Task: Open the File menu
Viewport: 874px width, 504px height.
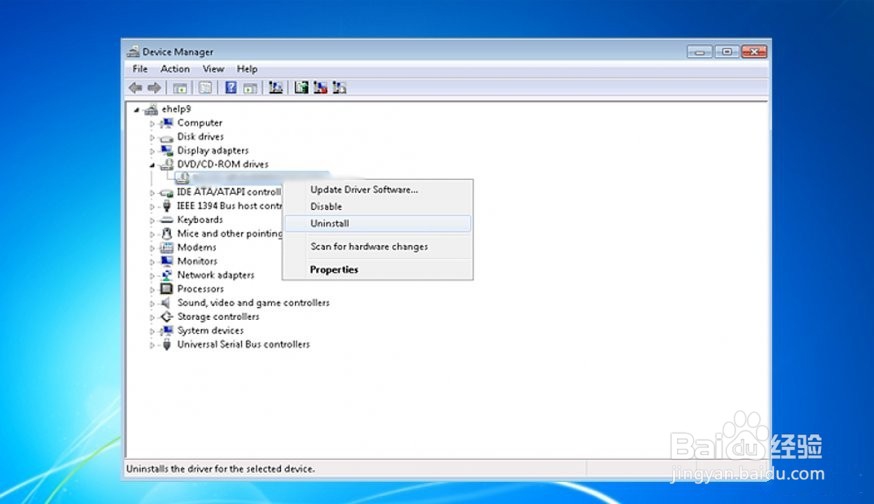Action: point(140,69)
